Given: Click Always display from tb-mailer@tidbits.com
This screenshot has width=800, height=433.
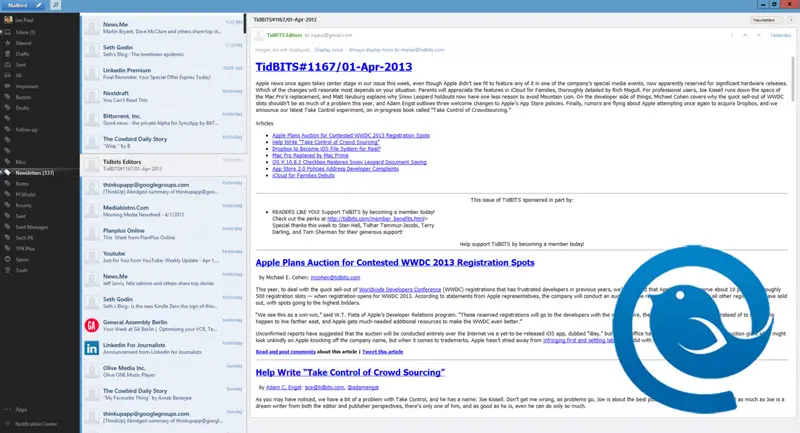Looking at the screenshot, I should tap(396, 50).
